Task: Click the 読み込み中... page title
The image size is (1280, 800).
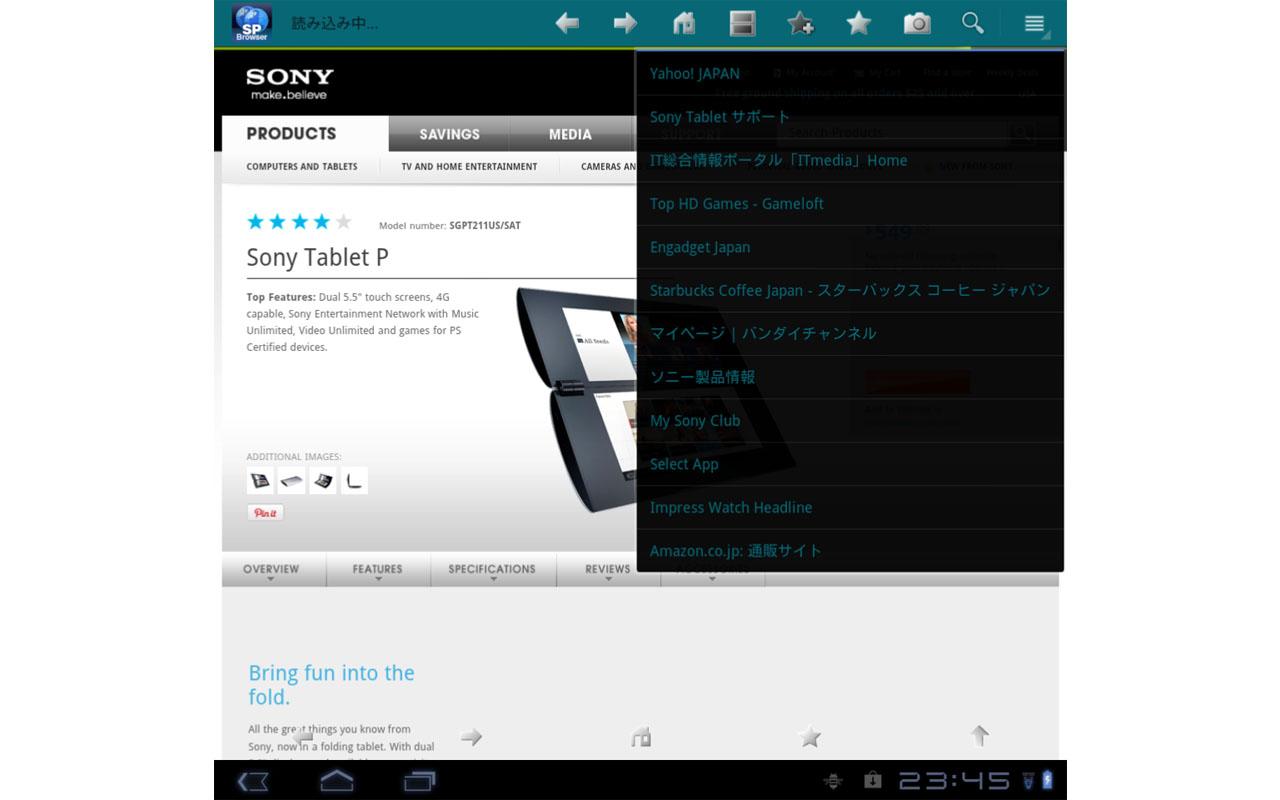Action: 335,23
